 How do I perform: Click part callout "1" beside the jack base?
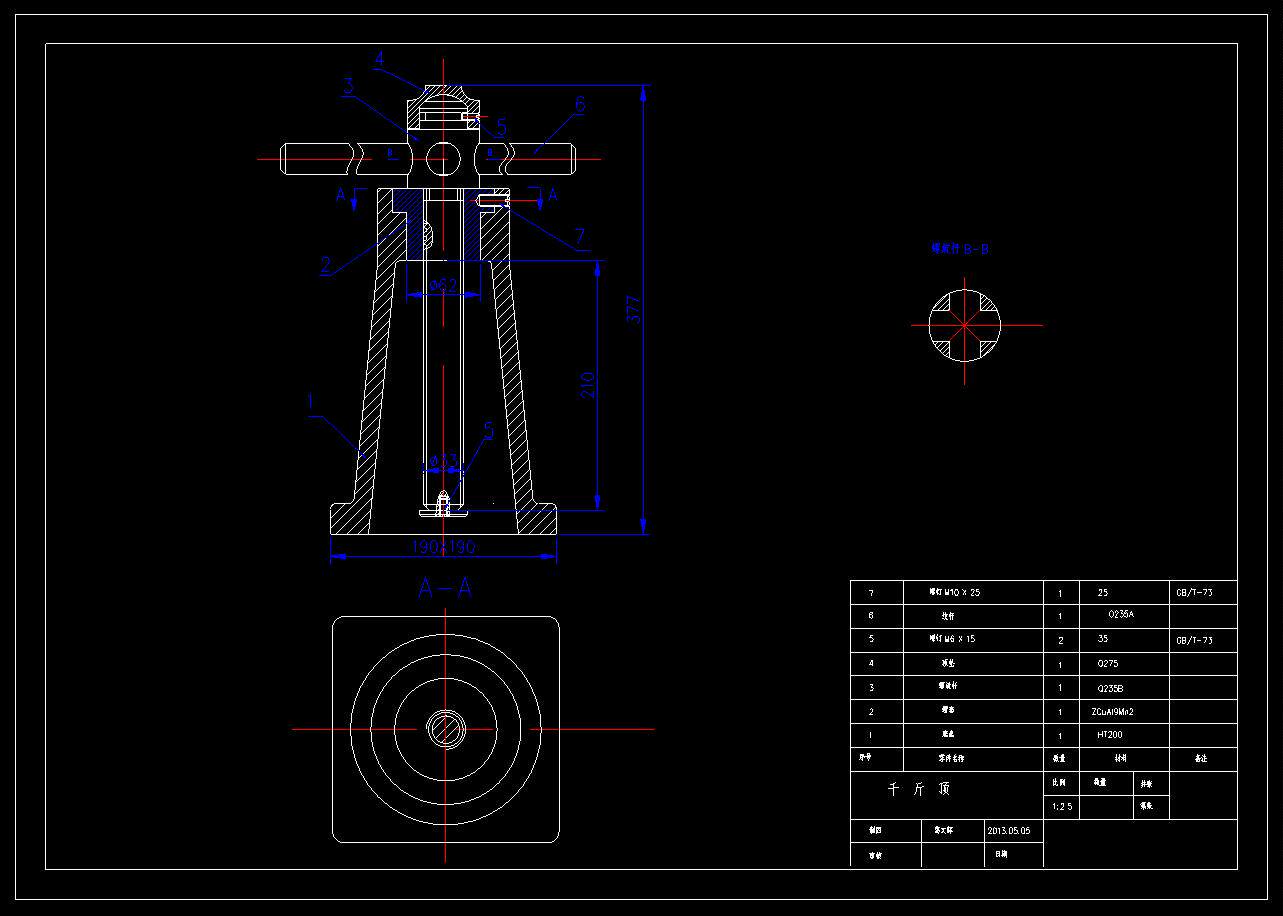tap(311, 402)
